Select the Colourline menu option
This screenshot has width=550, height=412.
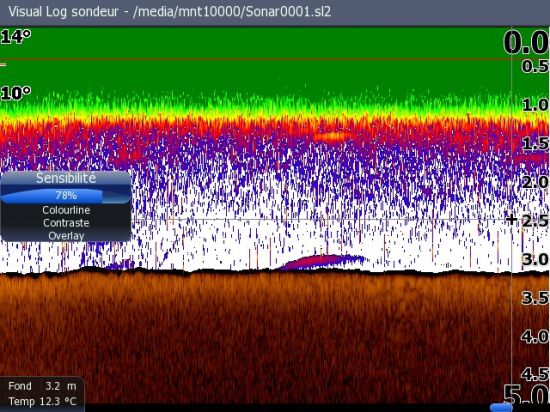click(x=66, y=210)
